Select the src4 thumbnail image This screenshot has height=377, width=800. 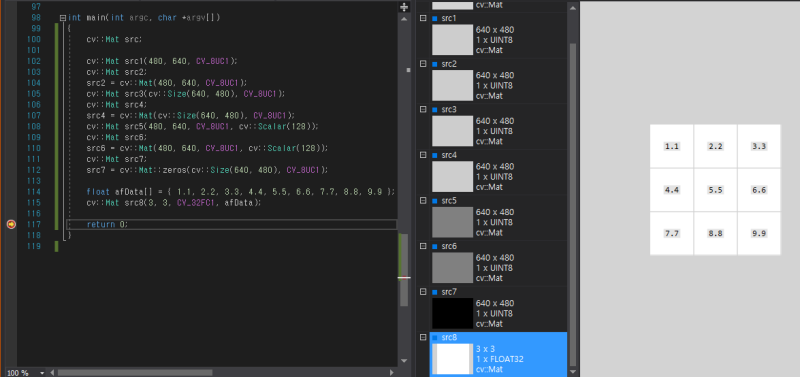[x=453, y=177]
